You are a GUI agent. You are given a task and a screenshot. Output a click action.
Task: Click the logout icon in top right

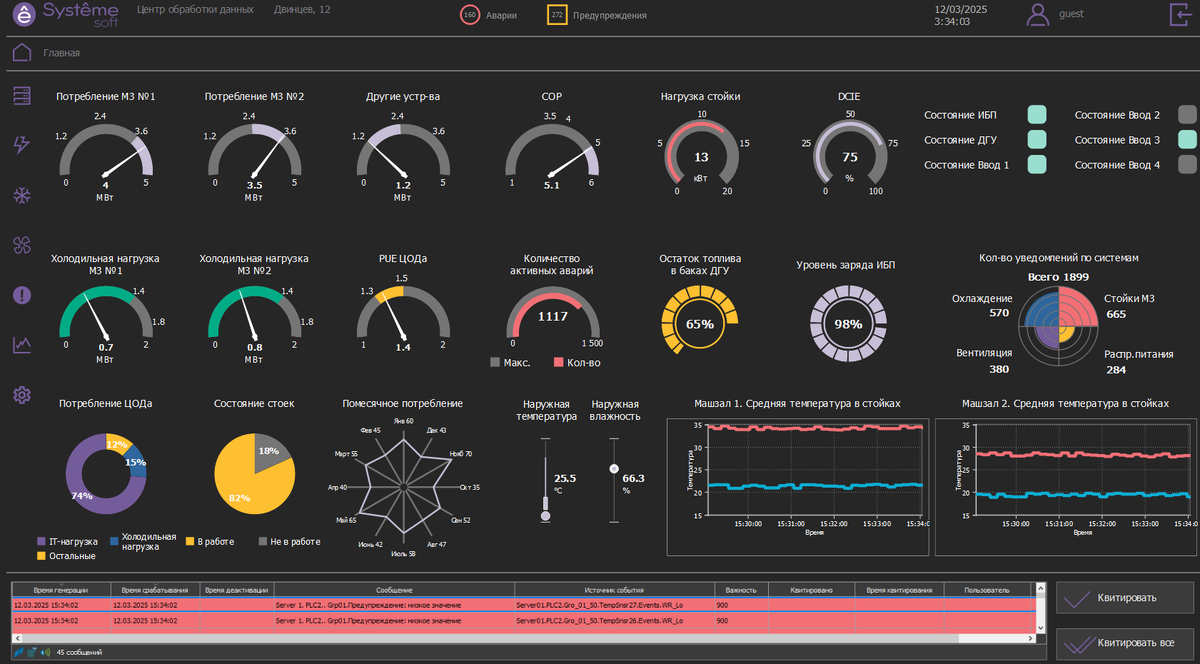(x=1181, y=14)
